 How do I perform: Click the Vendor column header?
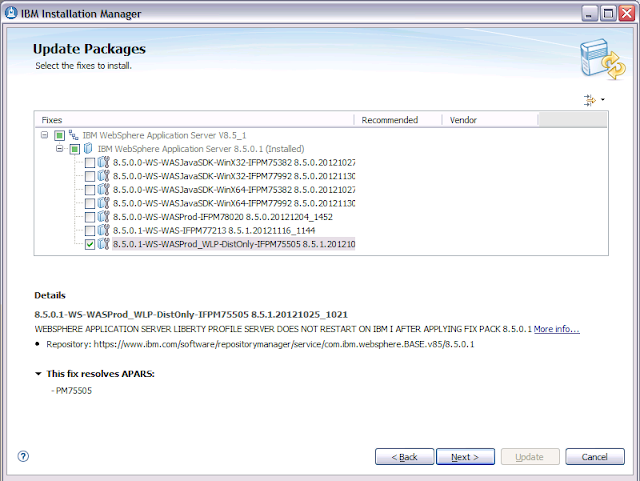pyautogui.click(x=490, y=120)
